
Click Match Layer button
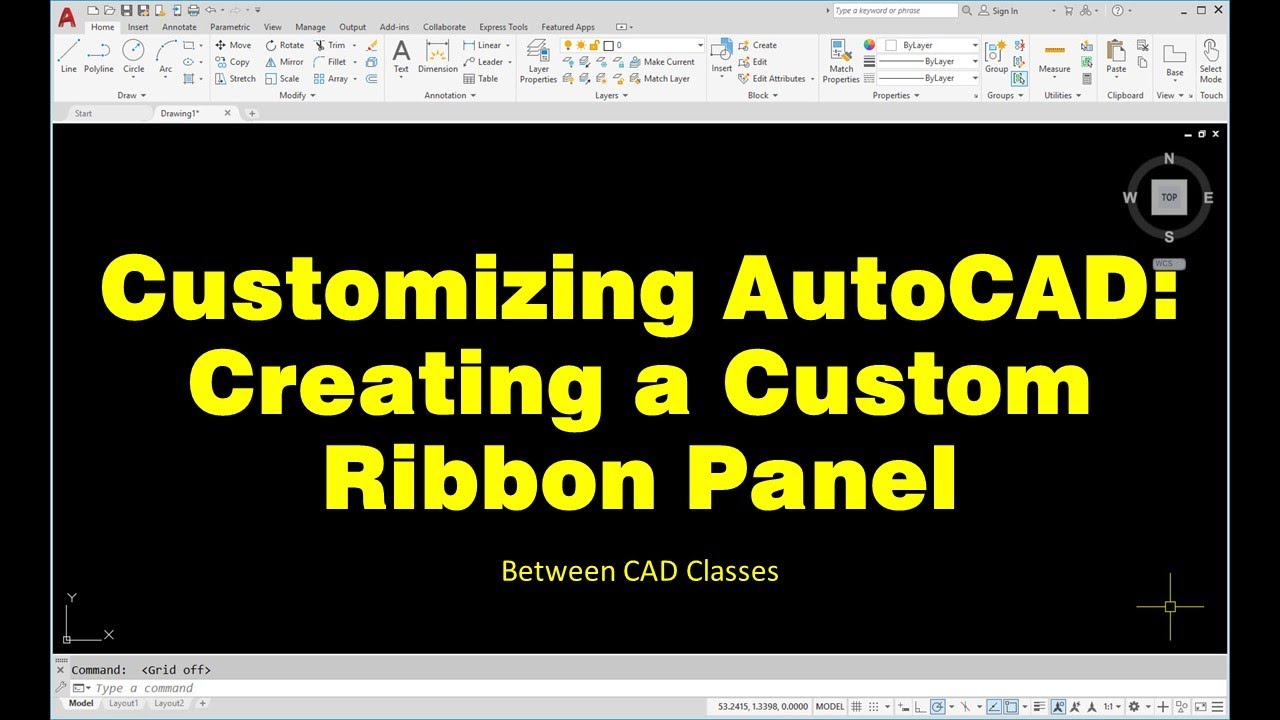coord(660,78)
